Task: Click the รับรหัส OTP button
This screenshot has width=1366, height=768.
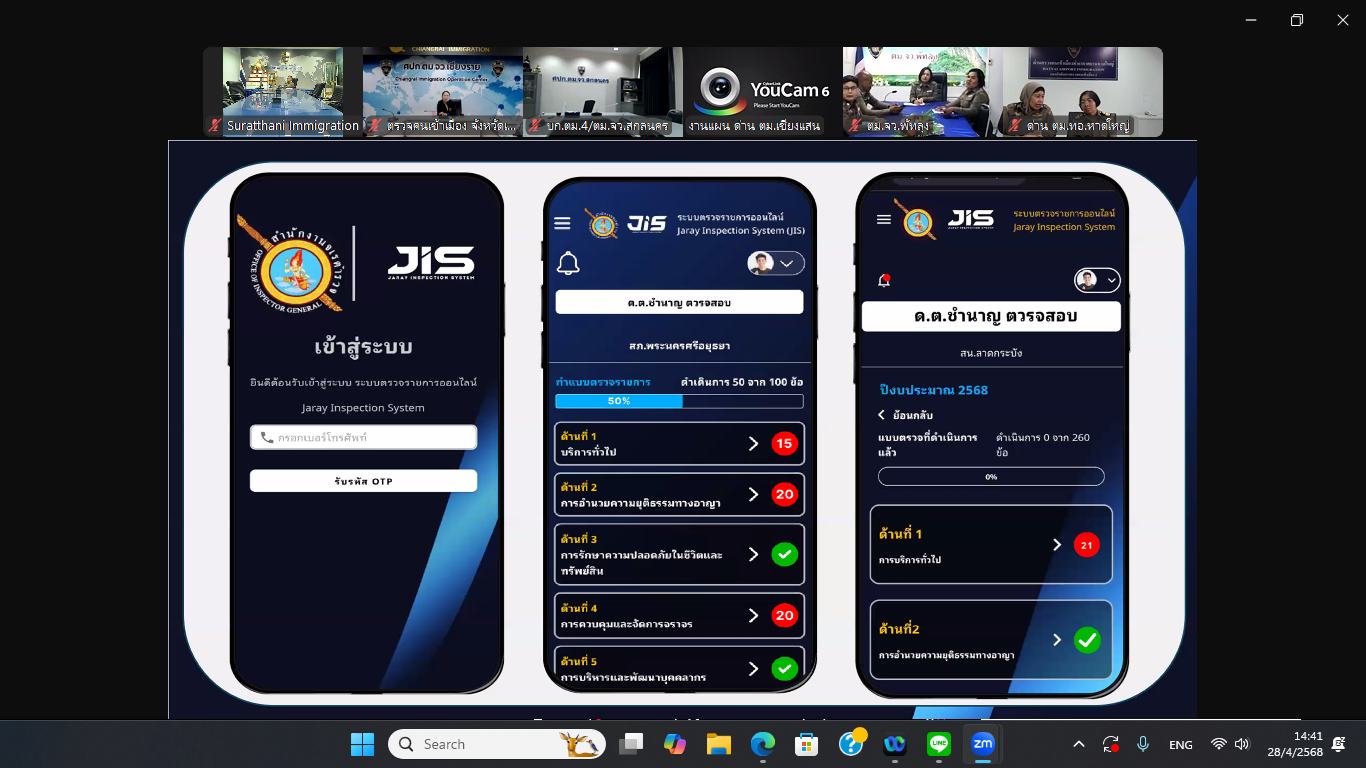Action: (x=363, y=481)
